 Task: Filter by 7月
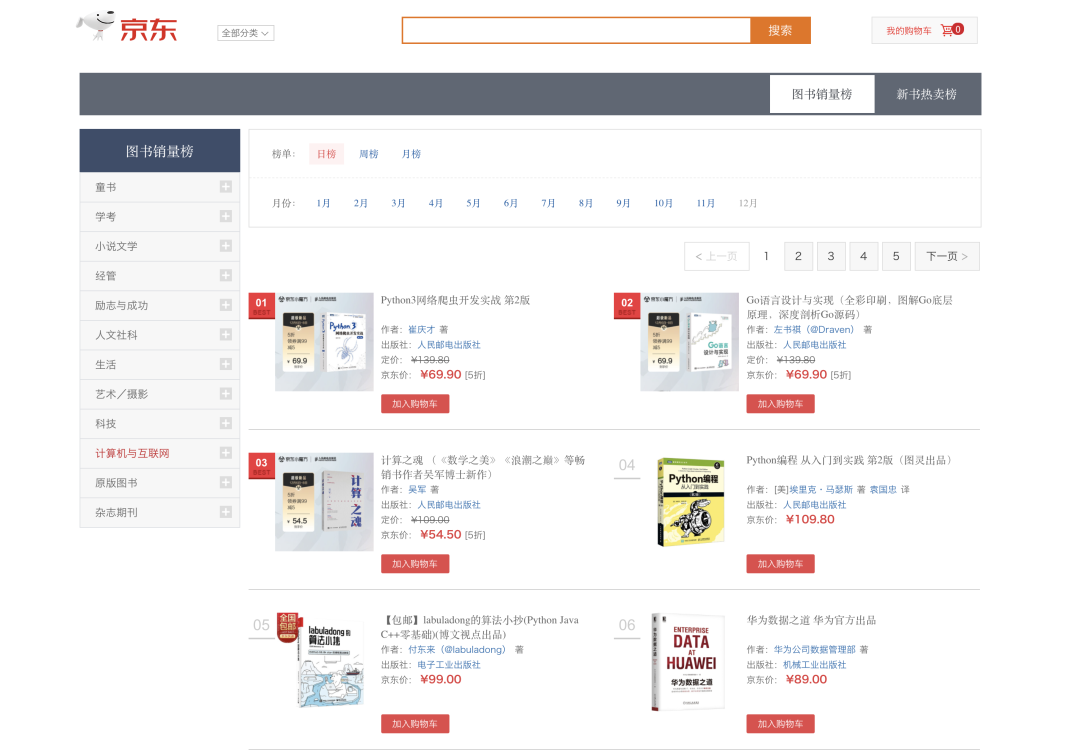point(548,203)
